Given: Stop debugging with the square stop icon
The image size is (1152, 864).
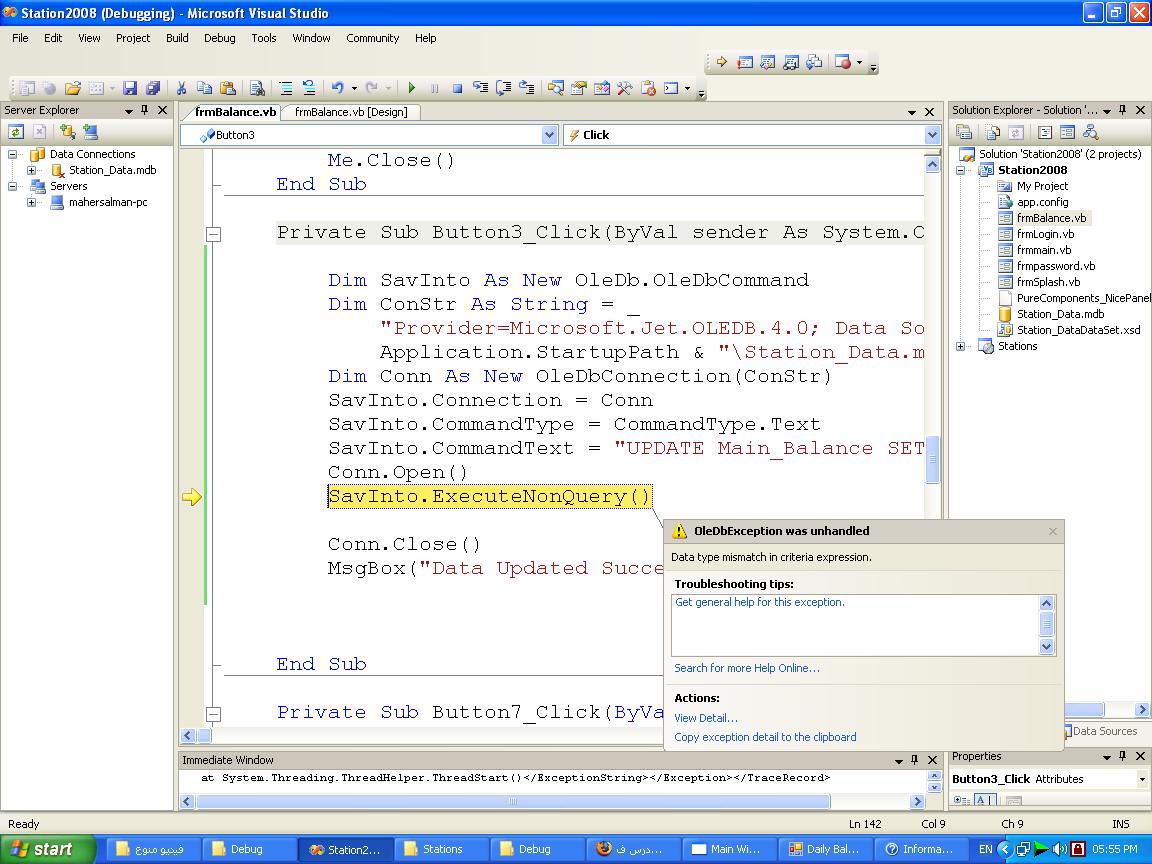Looking at the screenshot, I should 457,88.
